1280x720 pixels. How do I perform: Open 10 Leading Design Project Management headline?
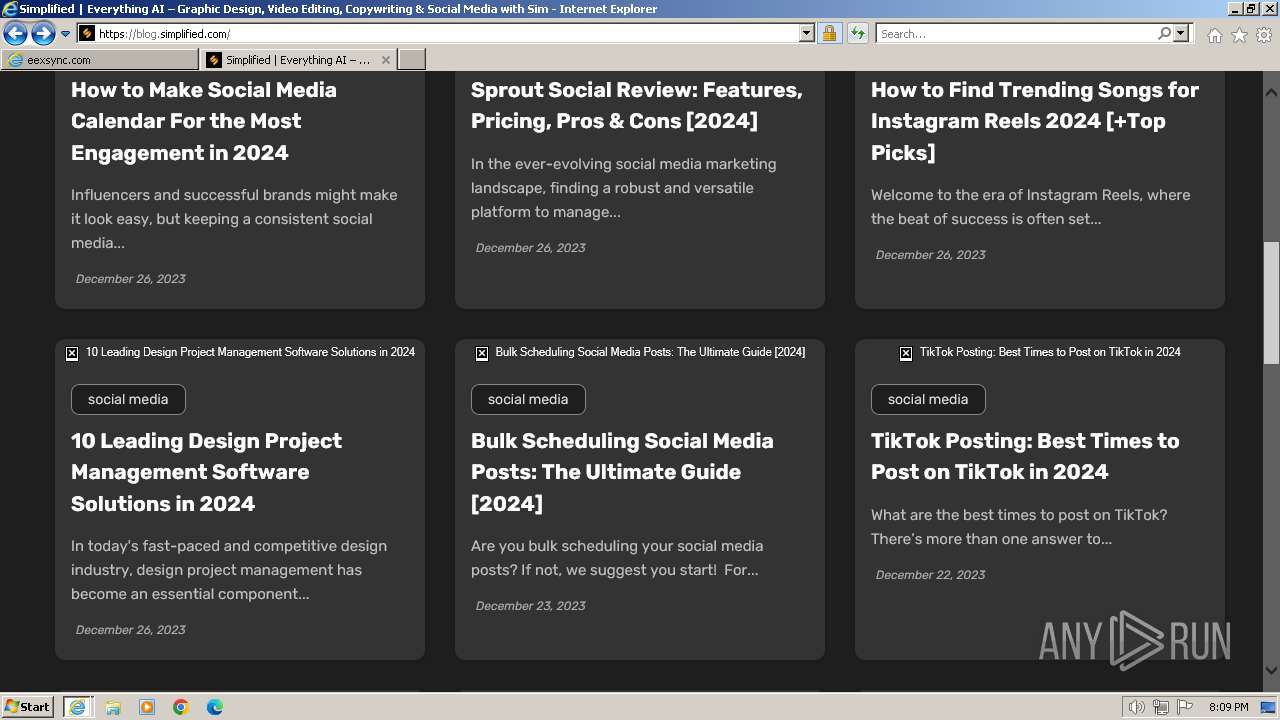206,472
